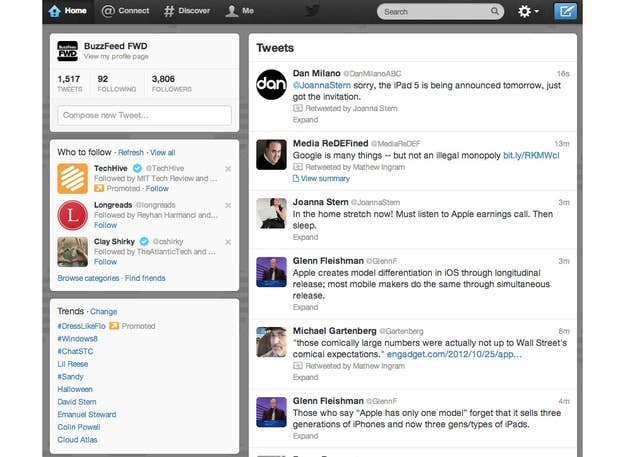This screenshot has width=625, height=457.
Task: Open the Home tab house icon
Action: (54, 11)
